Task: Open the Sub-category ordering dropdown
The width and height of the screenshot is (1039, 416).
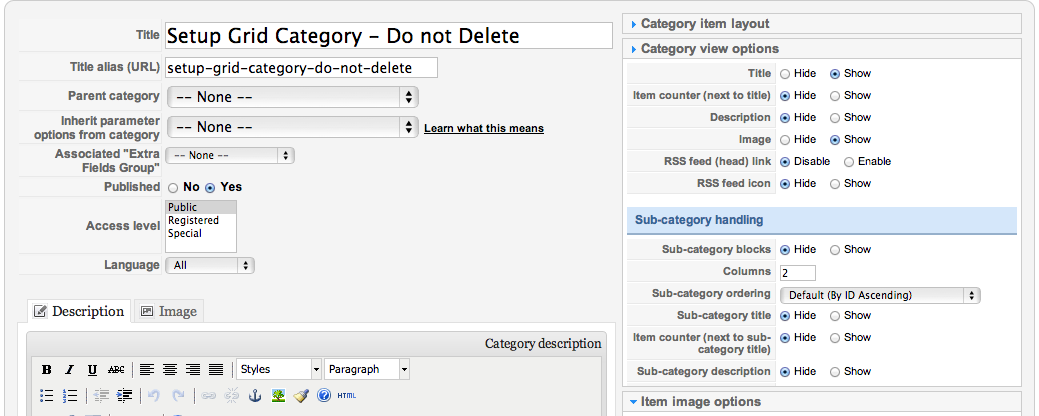Action: [x=880, y=295]
